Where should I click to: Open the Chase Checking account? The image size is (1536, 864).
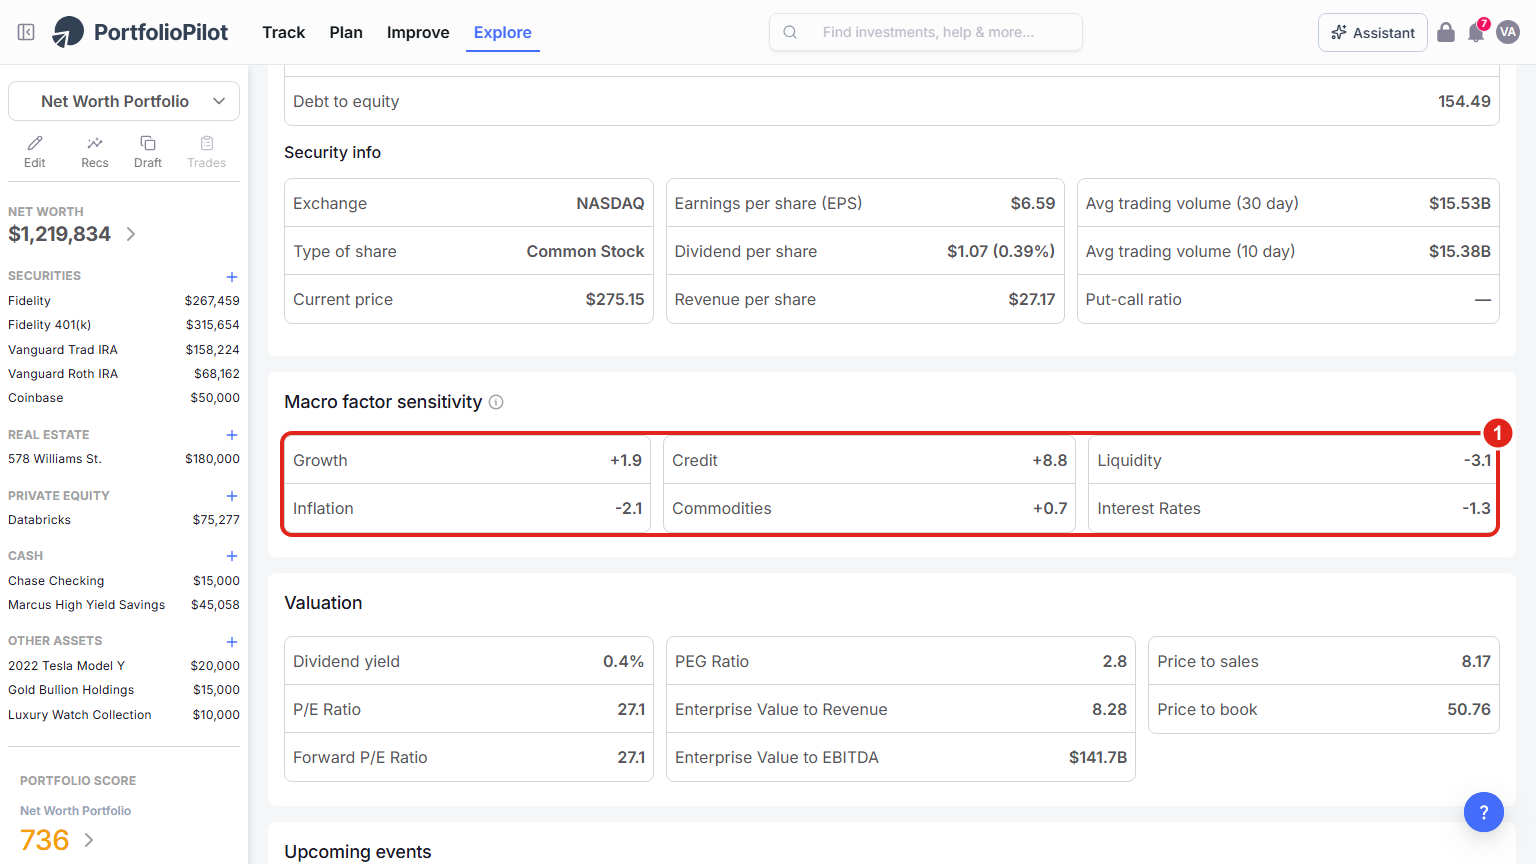point(124,581)
